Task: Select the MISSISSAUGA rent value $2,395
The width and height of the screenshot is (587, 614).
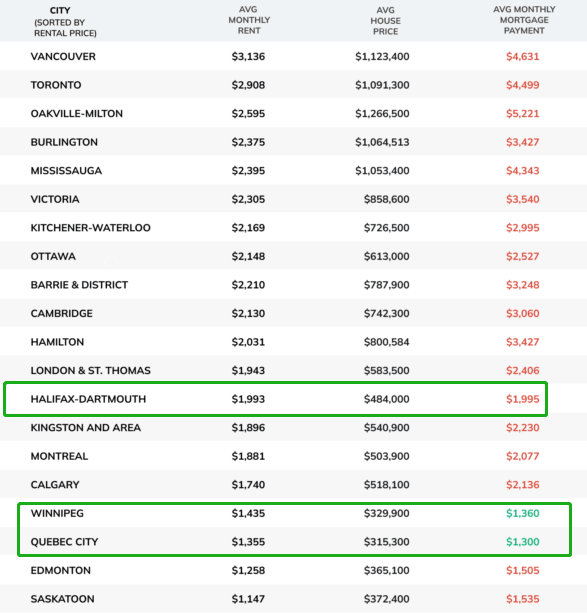Action: (x=248, y=171)
